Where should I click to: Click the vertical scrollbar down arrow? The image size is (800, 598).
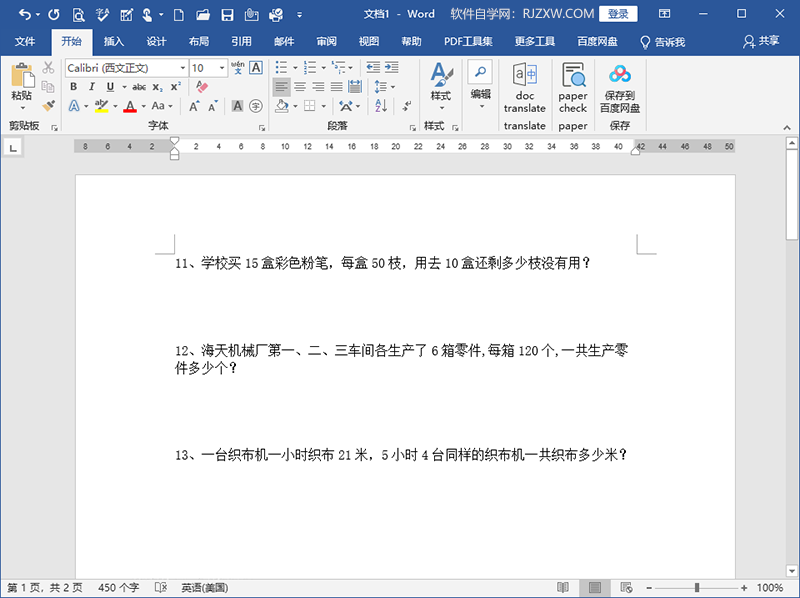[792, 570]
